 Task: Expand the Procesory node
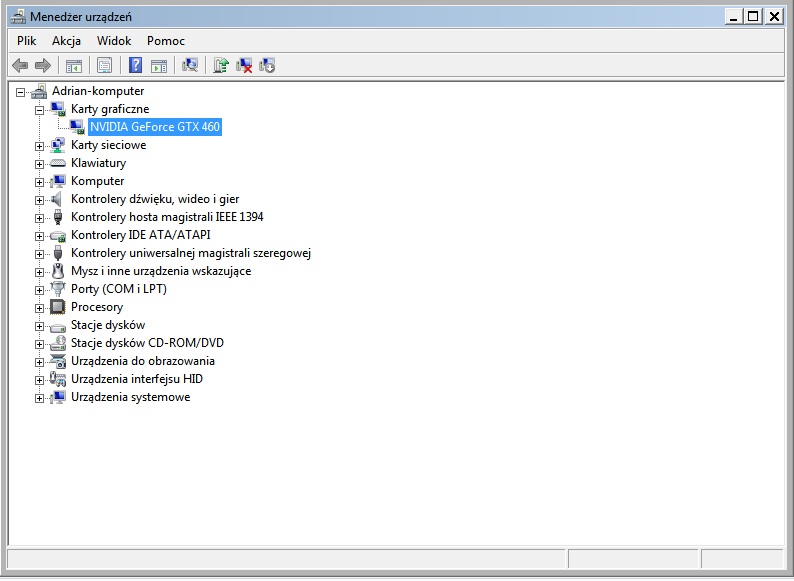(x=39, y=308)
